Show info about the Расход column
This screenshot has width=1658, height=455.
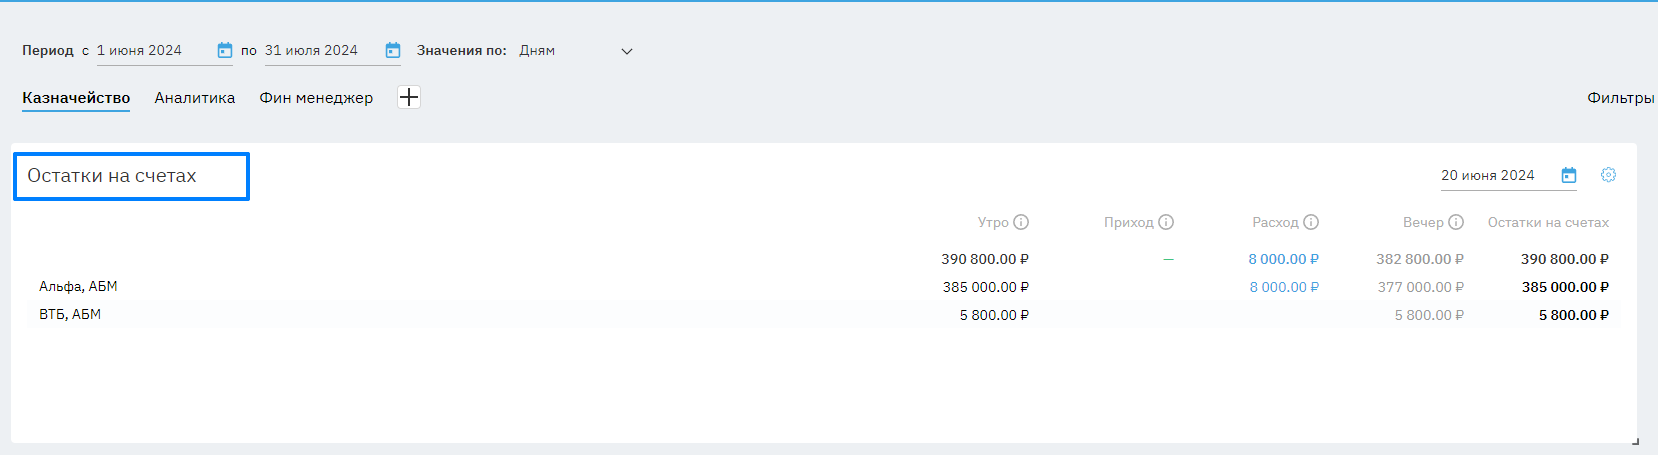pos(1311,222)
